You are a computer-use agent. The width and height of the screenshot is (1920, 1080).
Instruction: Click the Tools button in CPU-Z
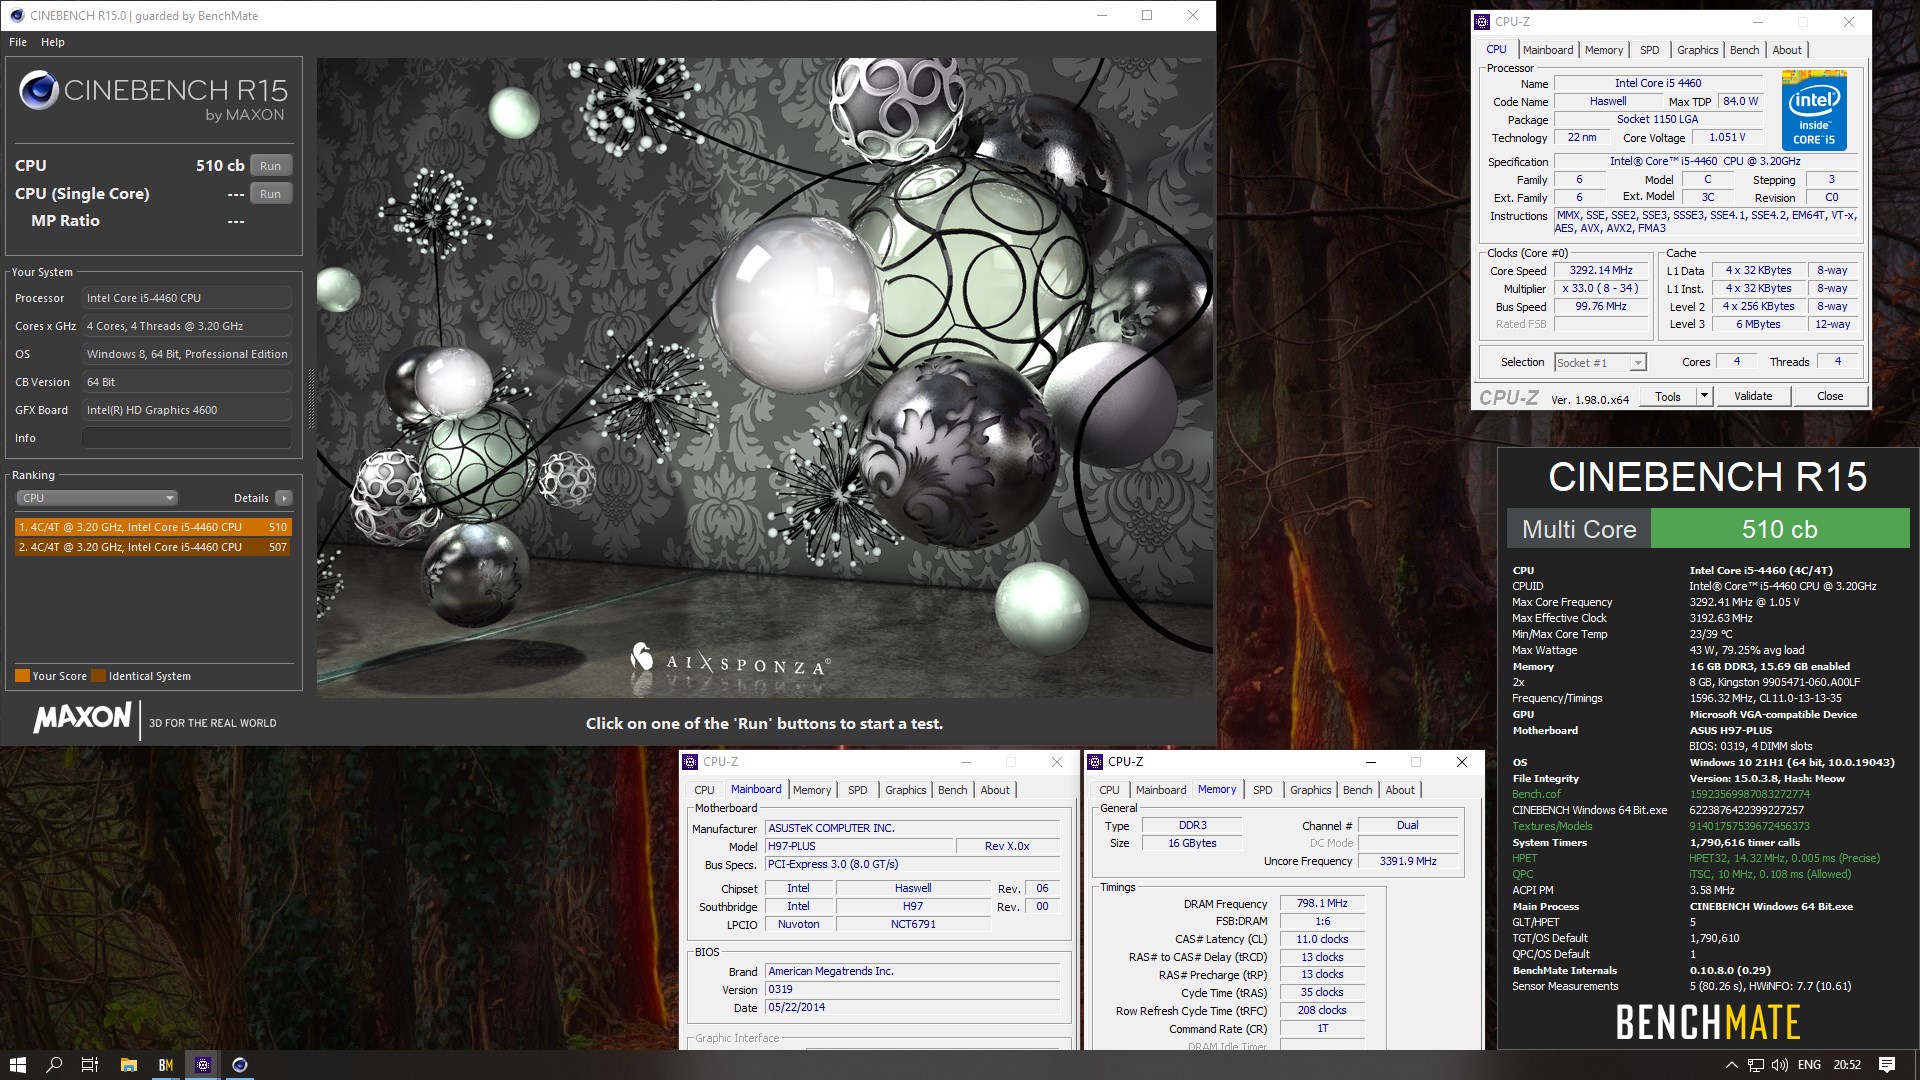point(1668,397)
